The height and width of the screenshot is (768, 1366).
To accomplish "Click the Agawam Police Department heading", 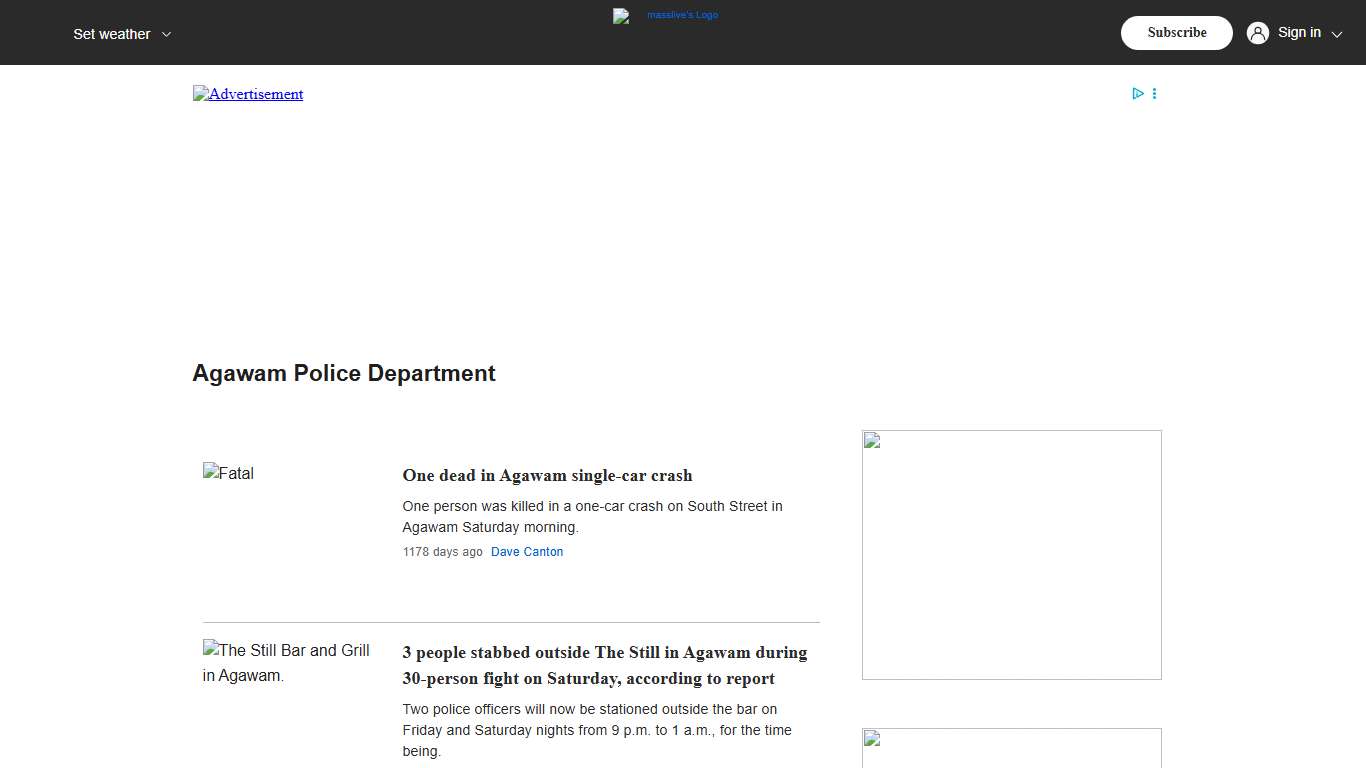I will [343, 373].
